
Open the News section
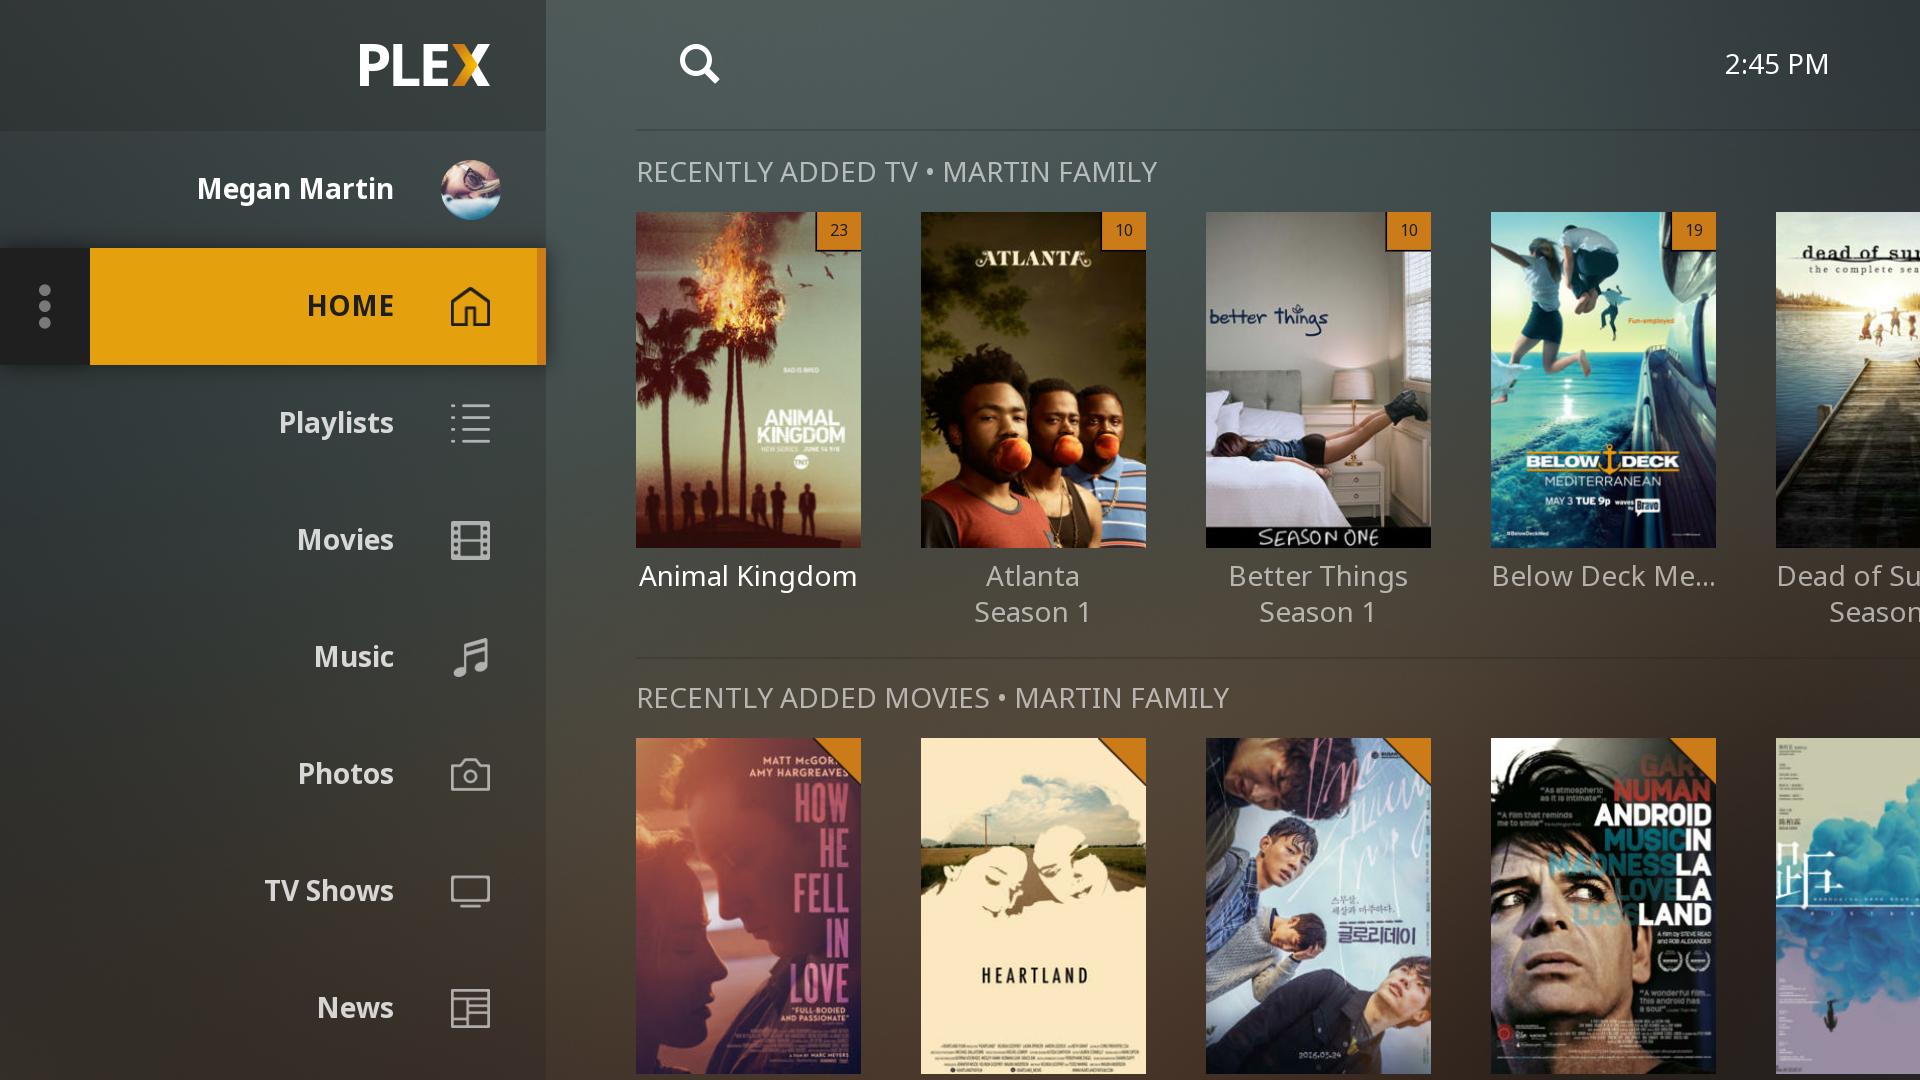pos(353,1006)
